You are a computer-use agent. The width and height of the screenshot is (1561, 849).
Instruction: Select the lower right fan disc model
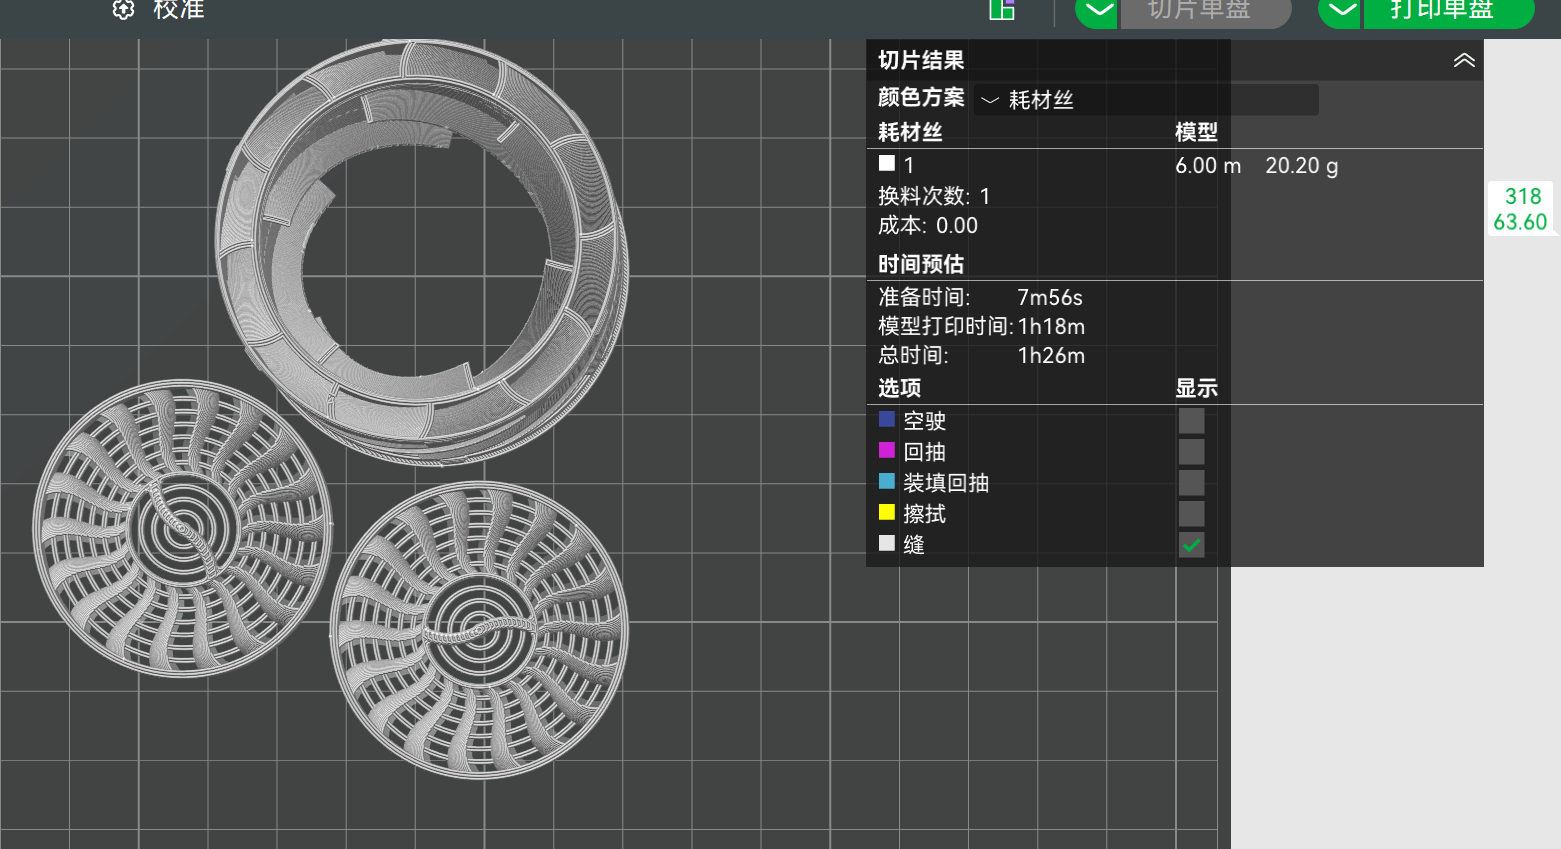[479, 630]
